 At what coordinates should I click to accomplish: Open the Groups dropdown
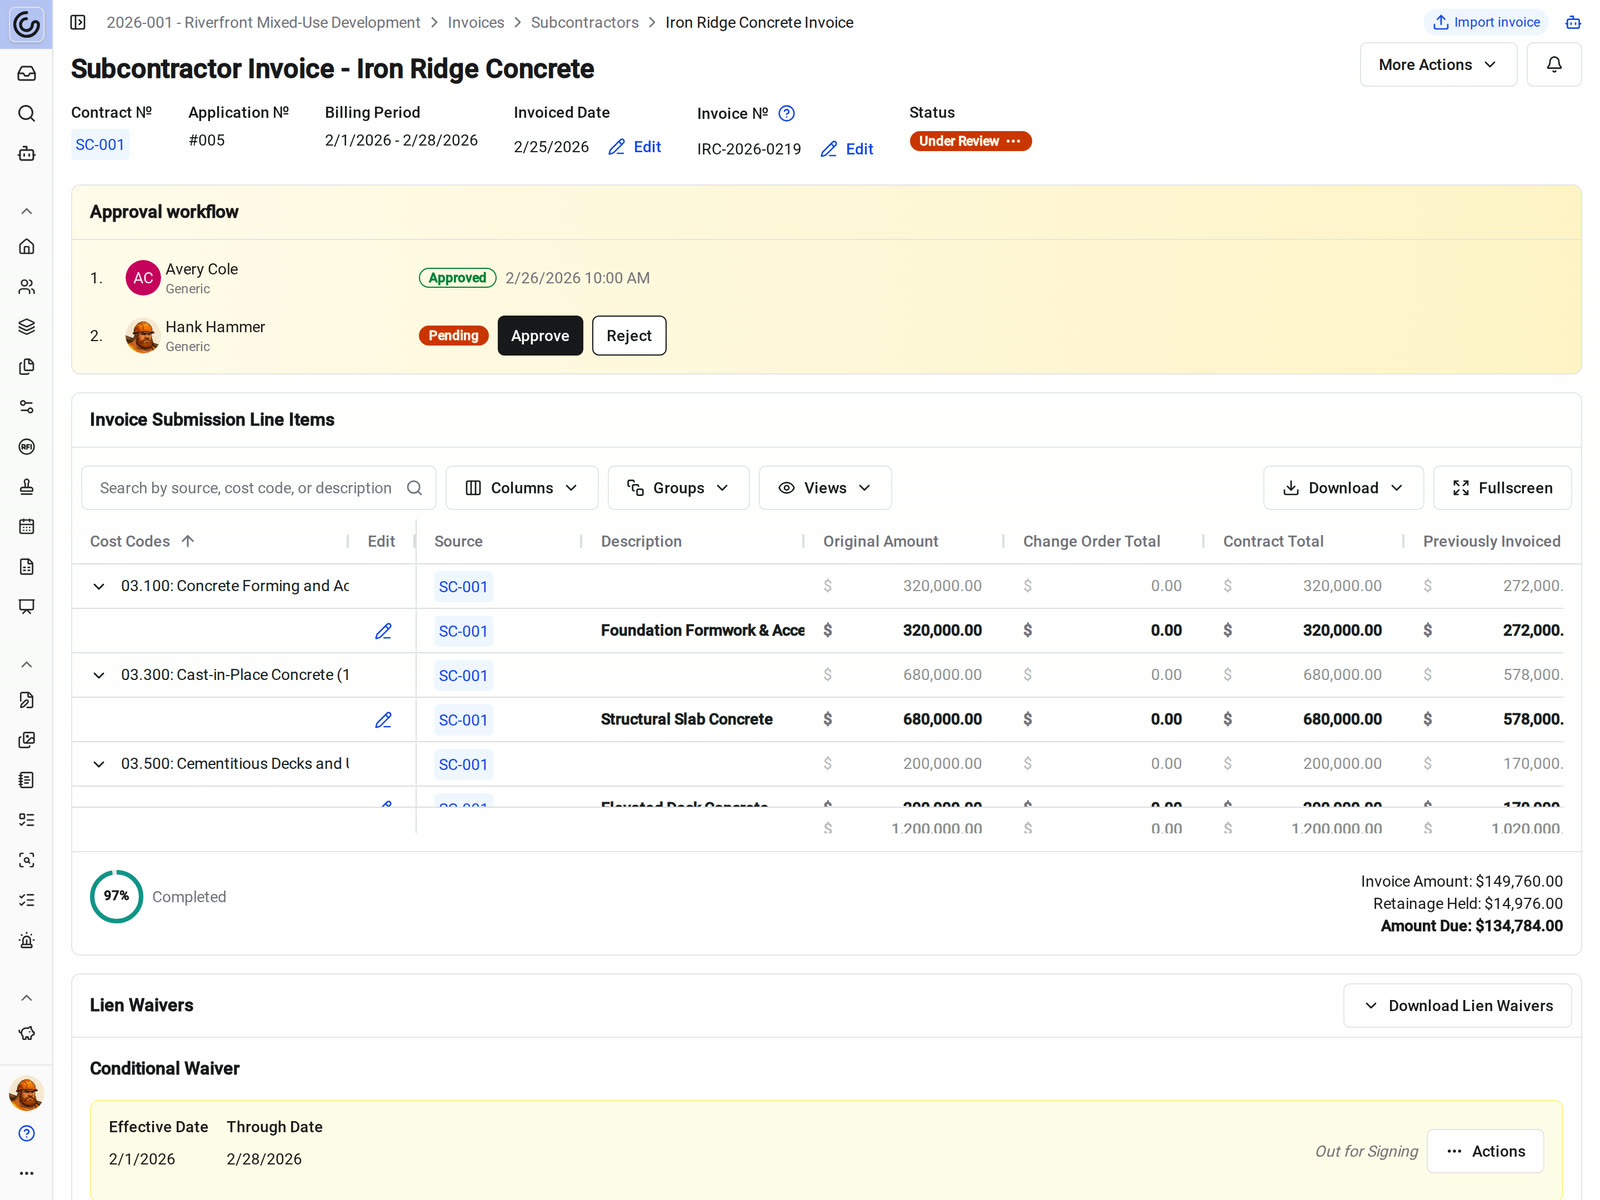pyautogui.click(x=678, y=488)
